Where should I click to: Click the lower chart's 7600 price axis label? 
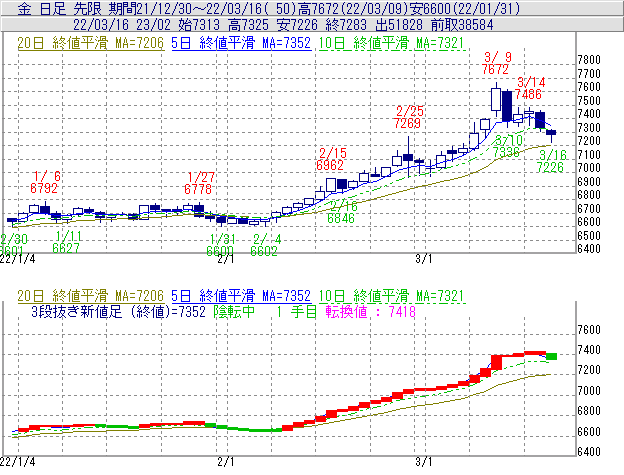click(x=589, y=330)
